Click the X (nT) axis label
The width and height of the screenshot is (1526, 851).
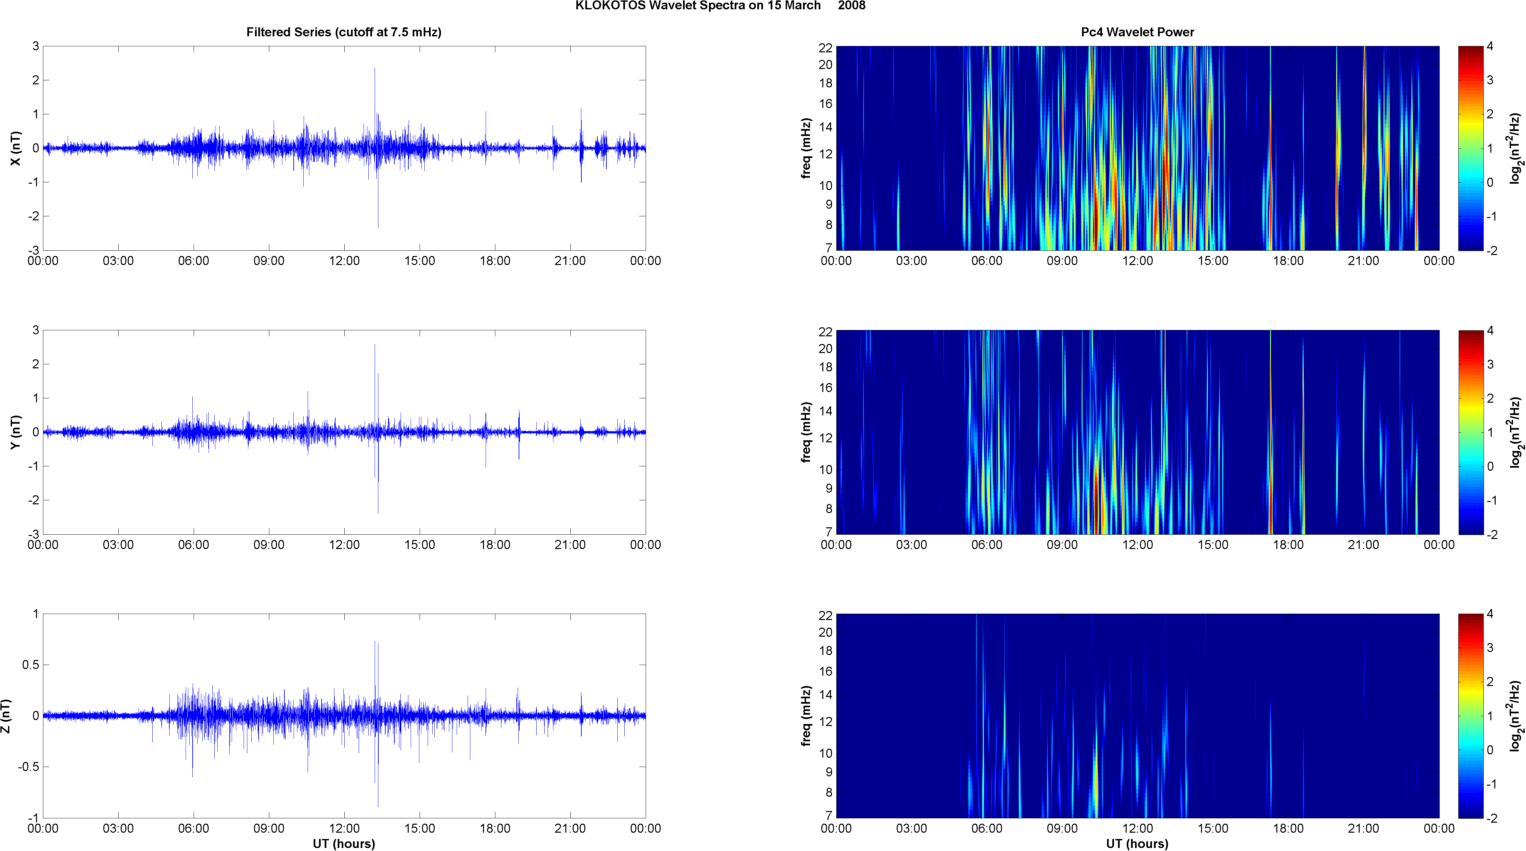pyautogui.click(x=15, y=148)
